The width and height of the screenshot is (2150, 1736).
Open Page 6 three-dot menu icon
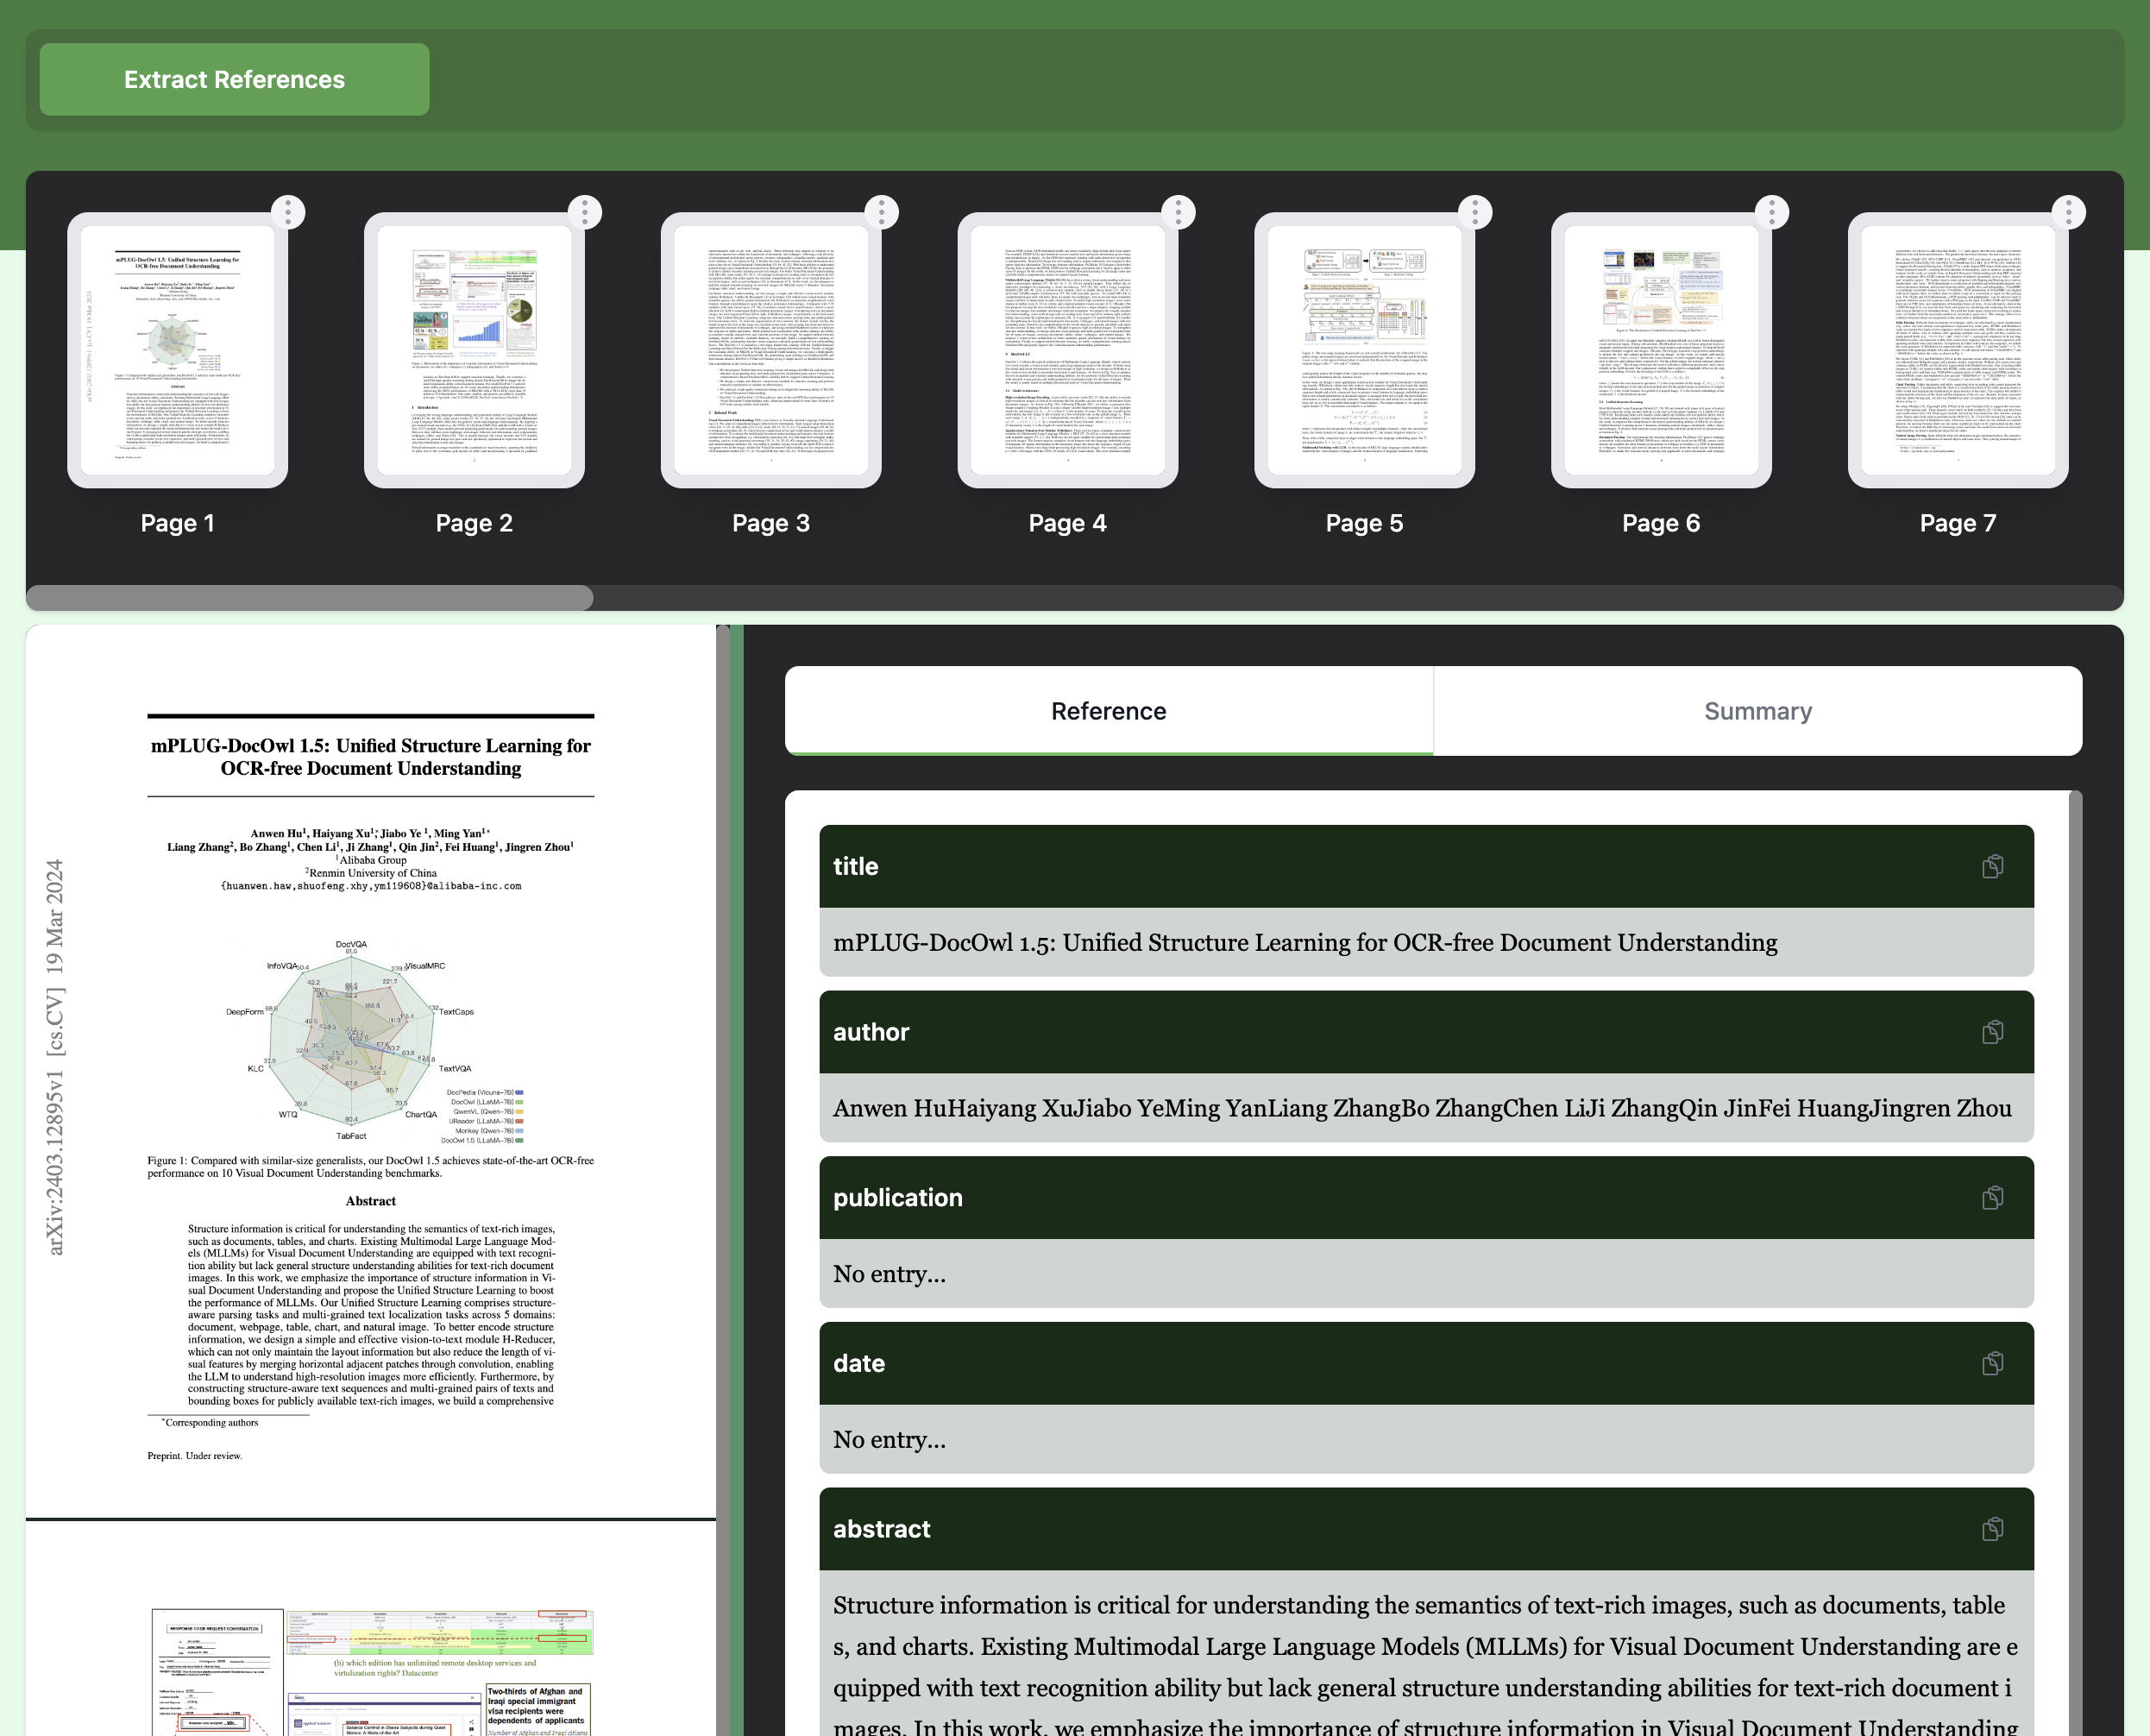tap(1771, 211)
